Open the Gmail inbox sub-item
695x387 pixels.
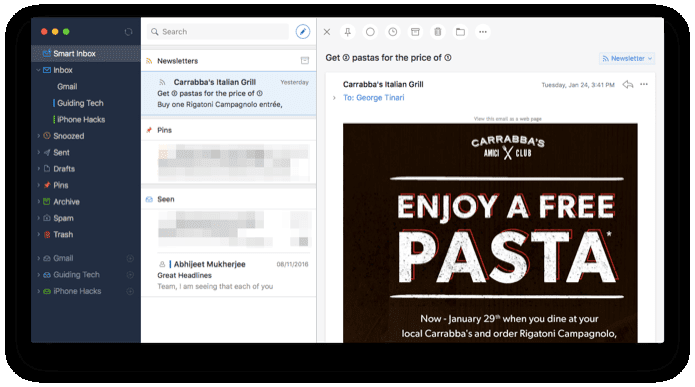pyautogui.click(x=67, y=86)
